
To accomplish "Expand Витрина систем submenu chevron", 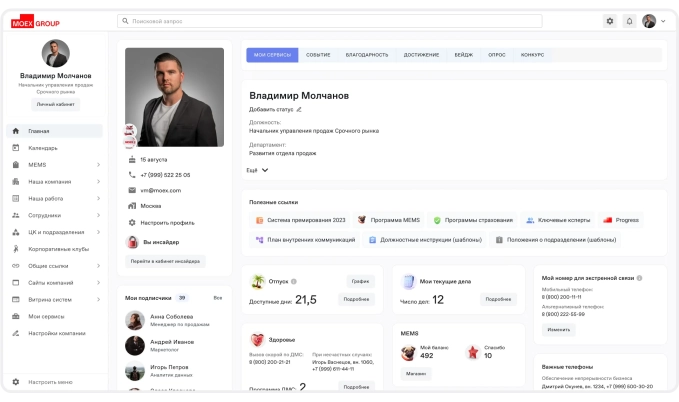I will [98, 299].
